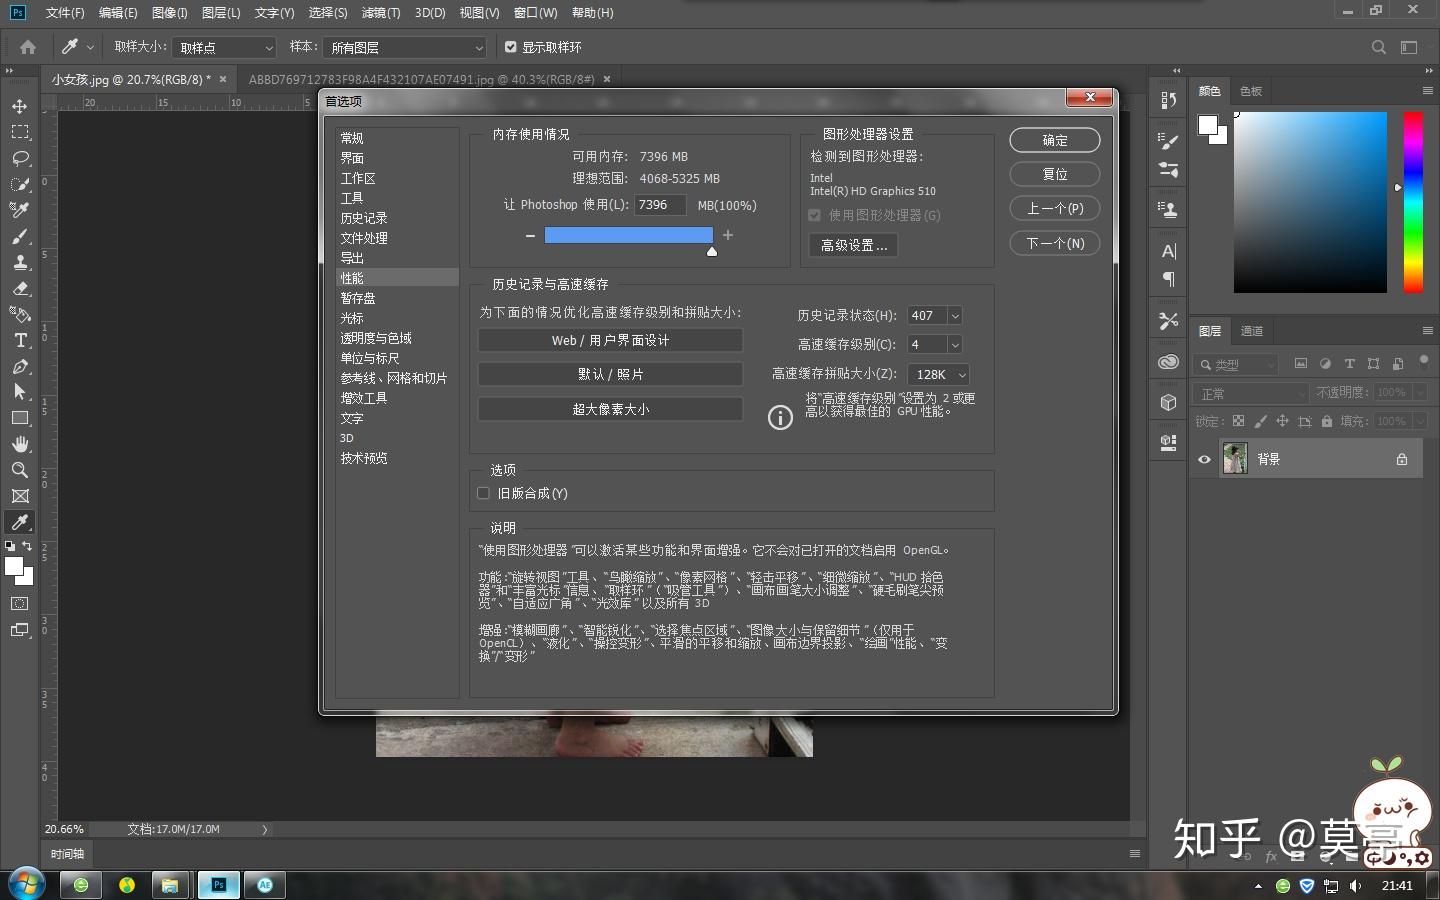Select the Path Selection tool
Image resolution: width=1440 pixels, height=900 pixels.
(20, 392)
